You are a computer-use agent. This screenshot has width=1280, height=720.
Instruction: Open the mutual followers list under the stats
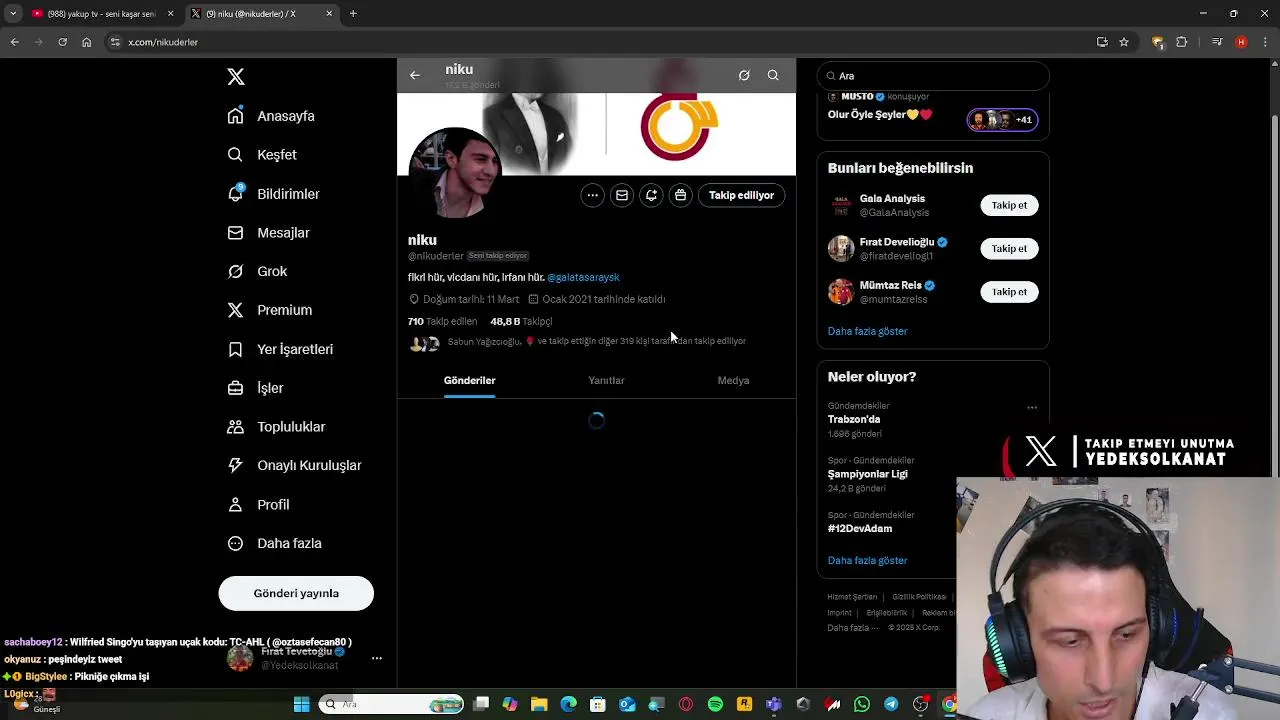[x=577, y=342]
